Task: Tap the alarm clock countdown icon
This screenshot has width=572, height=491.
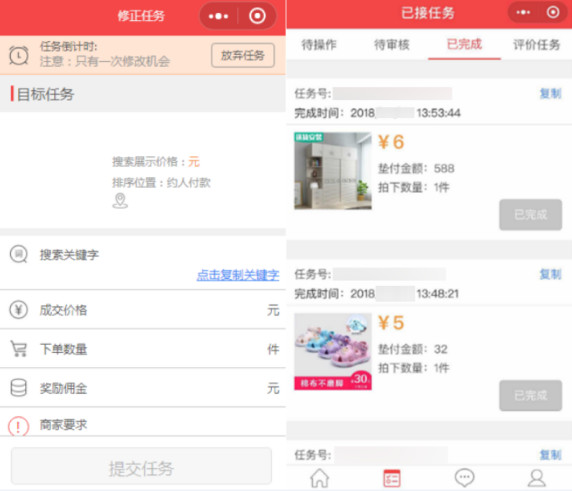Action: click(19, 55)
